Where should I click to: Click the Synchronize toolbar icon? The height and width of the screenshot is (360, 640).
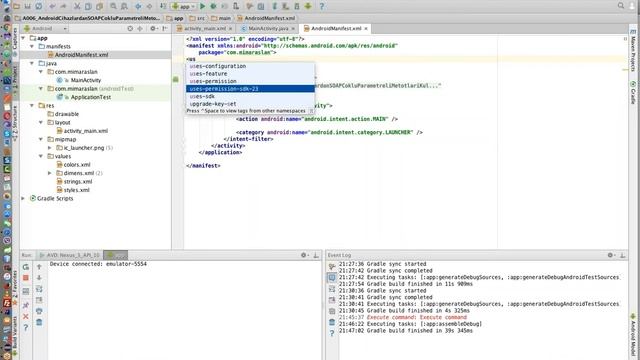tap(38, 6)
